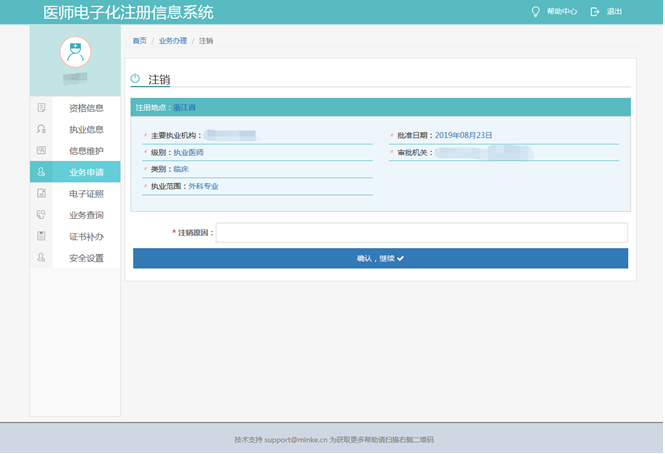The width and height of the screenshot is (665, 454).
Task: Click the 资格信息 sidebar icon
Action: coord(41,108)
